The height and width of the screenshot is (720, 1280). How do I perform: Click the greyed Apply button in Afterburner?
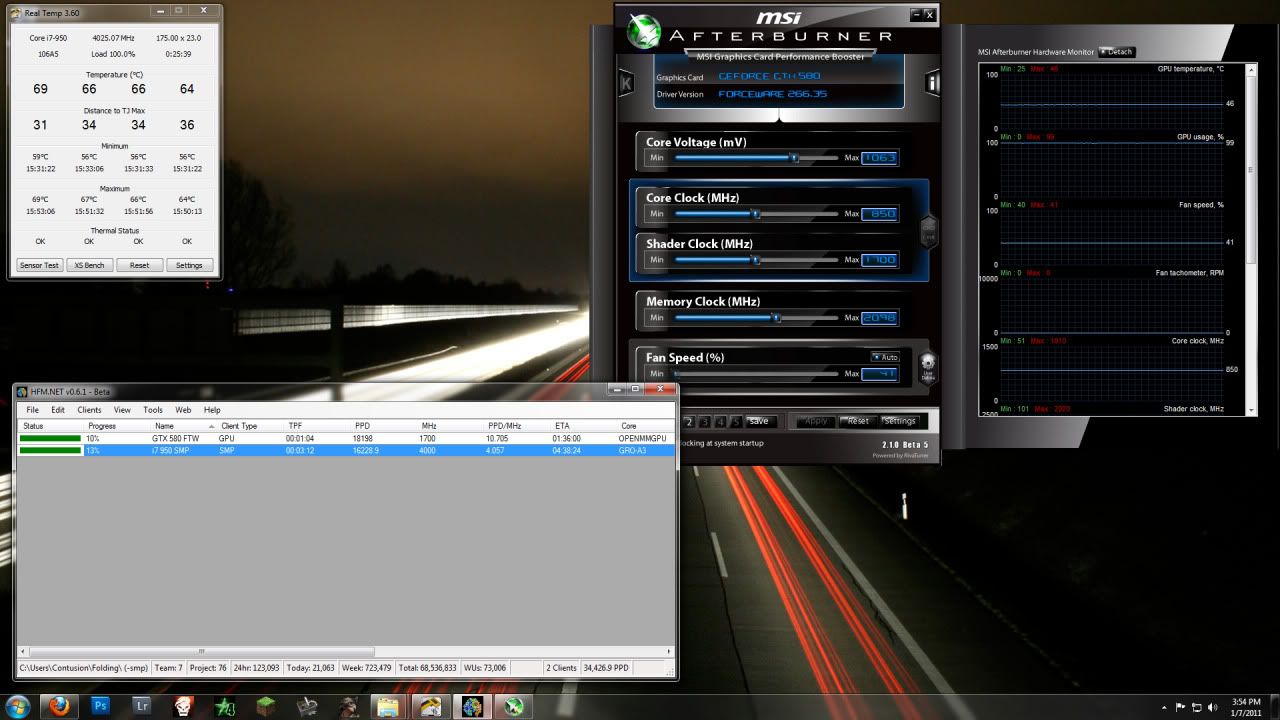coord(816,421)
